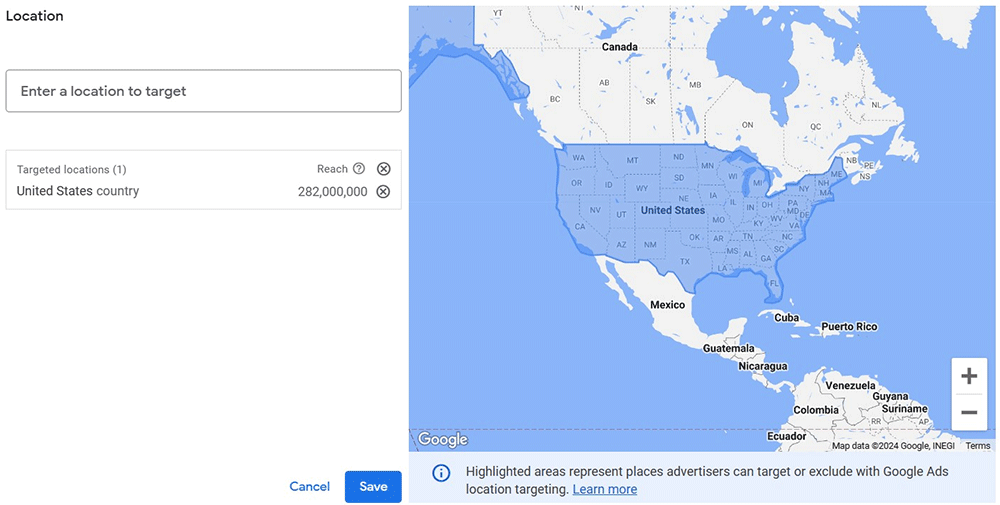1000x505 pixels.
Task: Open the map Terms link
Action: click(977, 446)
